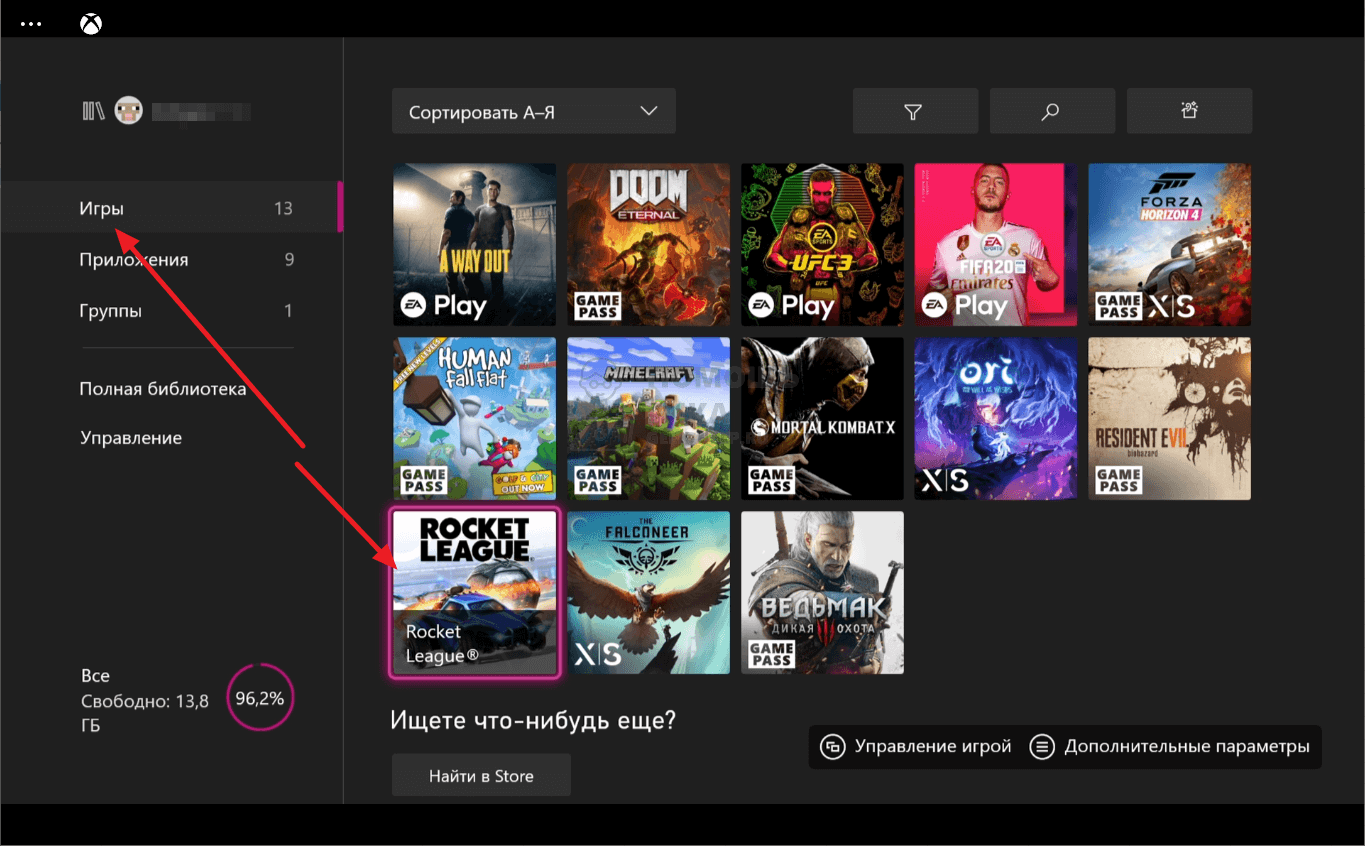Open the three-dots menu in title bar

[31, 24]
